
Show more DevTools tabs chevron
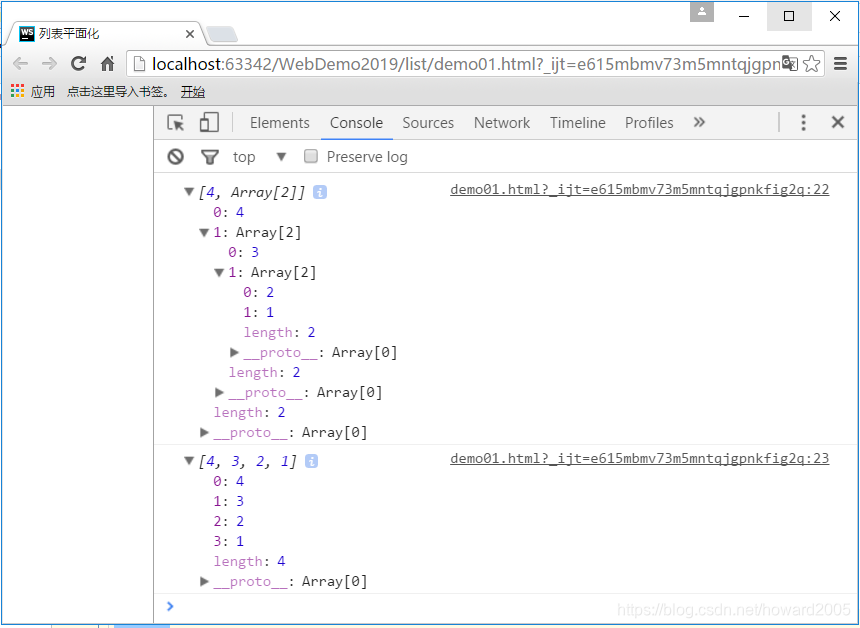coord(699,122)
